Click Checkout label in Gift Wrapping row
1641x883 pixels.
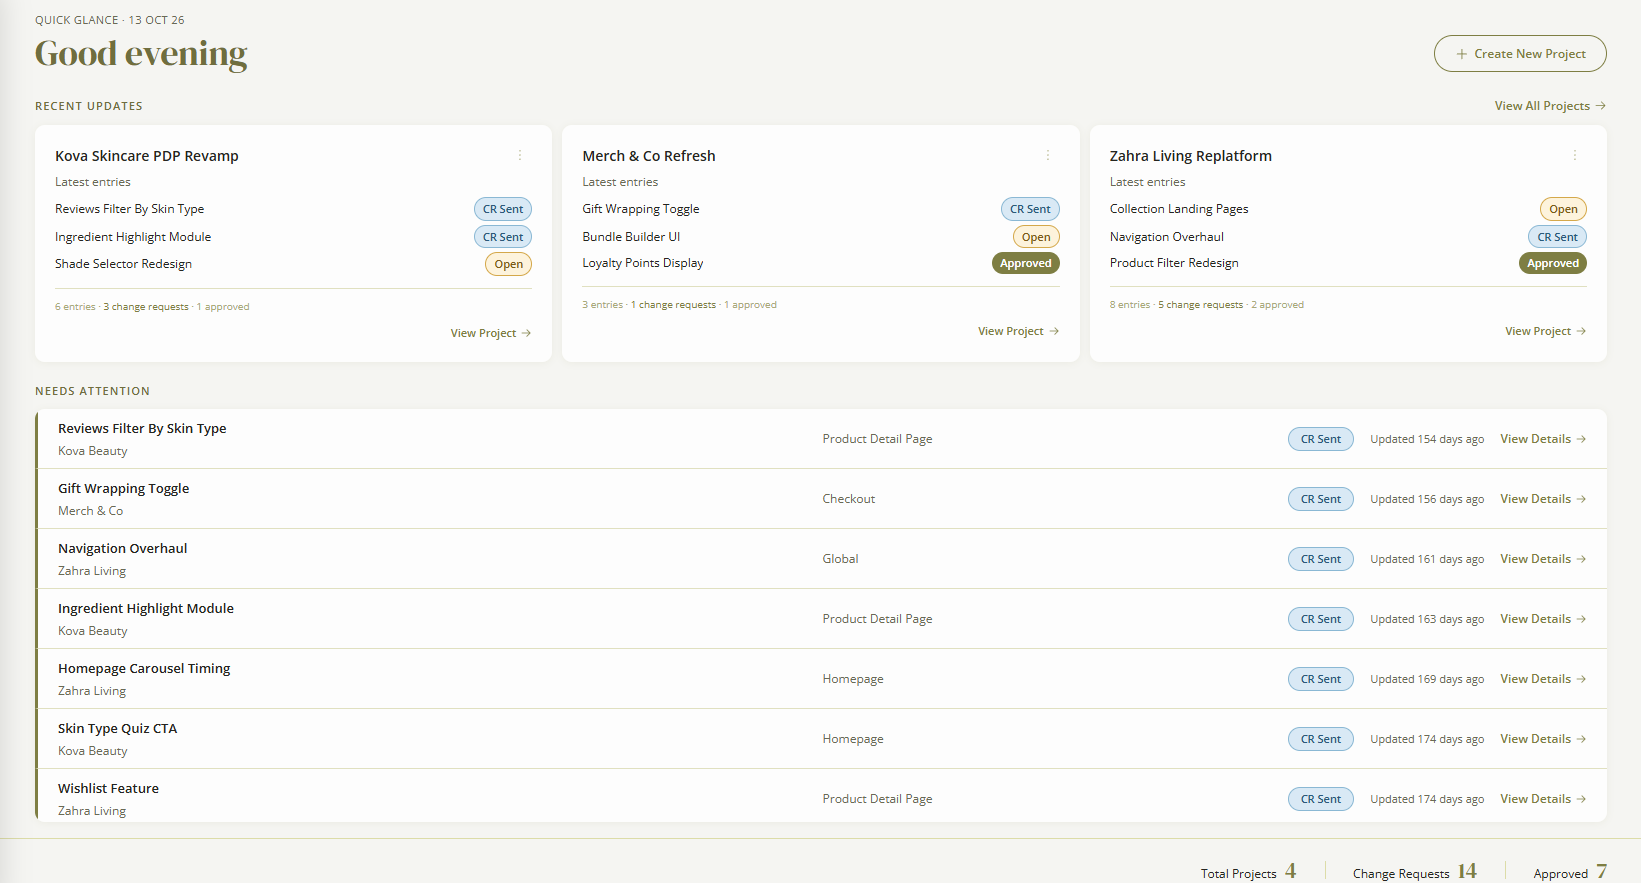(x=849, y=499)
